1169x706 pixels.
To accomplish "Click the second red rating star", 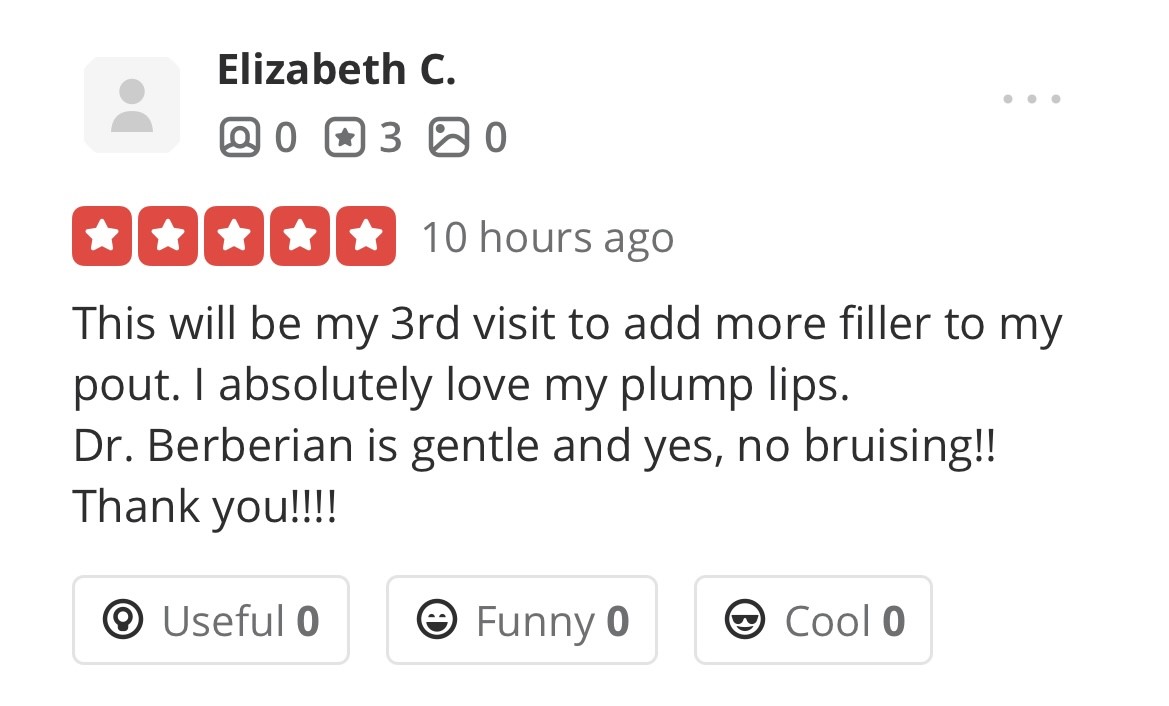I will pos(168,237).
